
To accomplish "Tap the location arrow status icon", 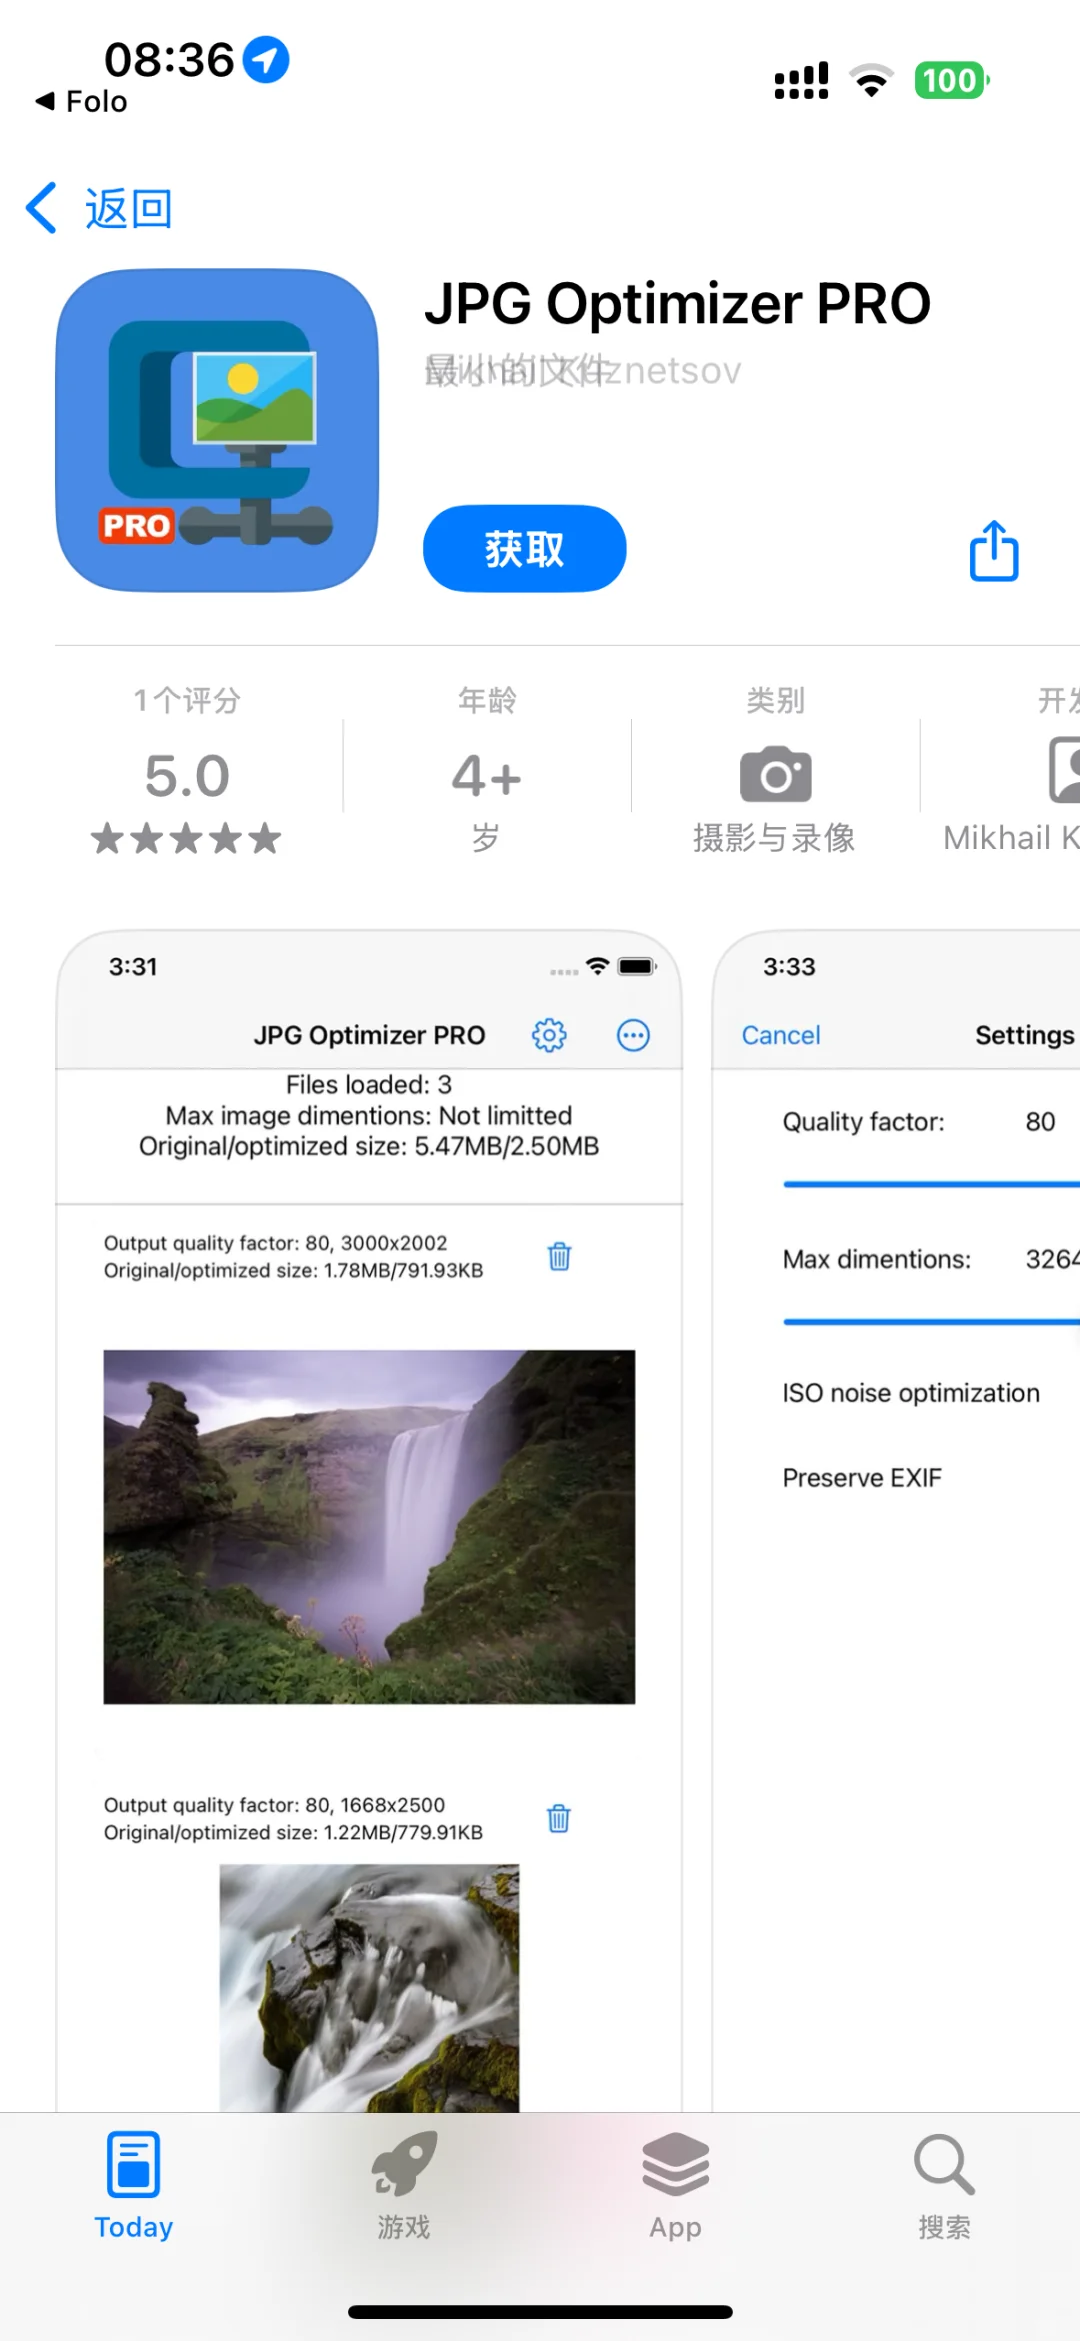I will click(x=266, y=60).
